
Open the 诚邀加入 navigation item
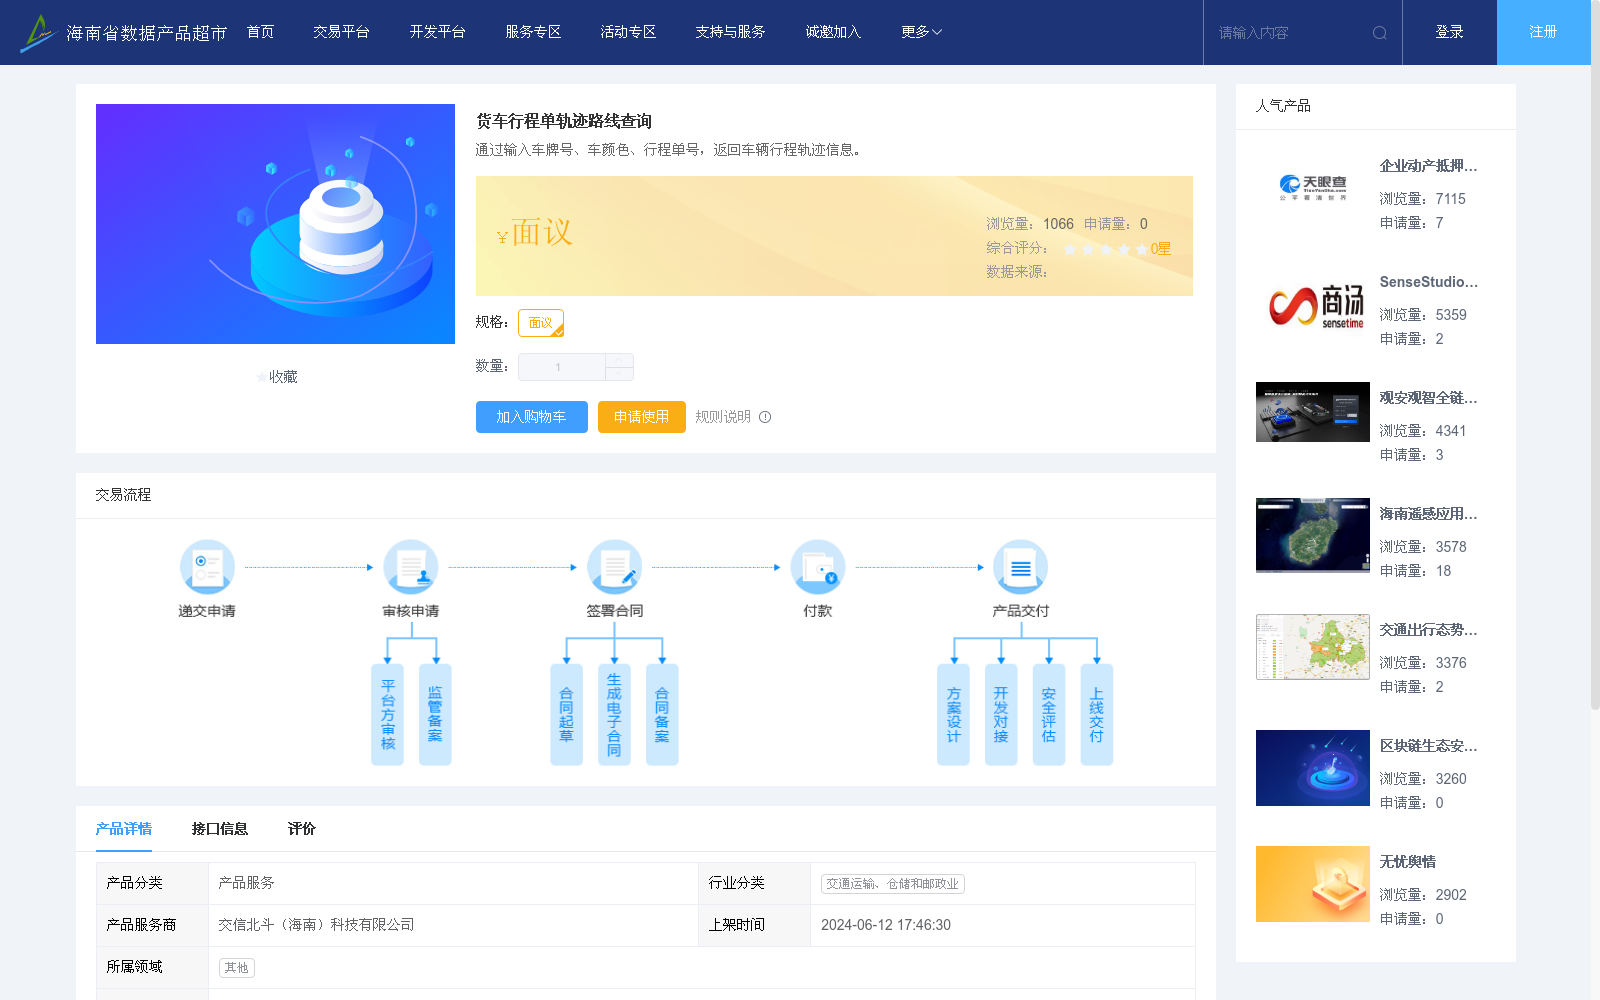833,32
